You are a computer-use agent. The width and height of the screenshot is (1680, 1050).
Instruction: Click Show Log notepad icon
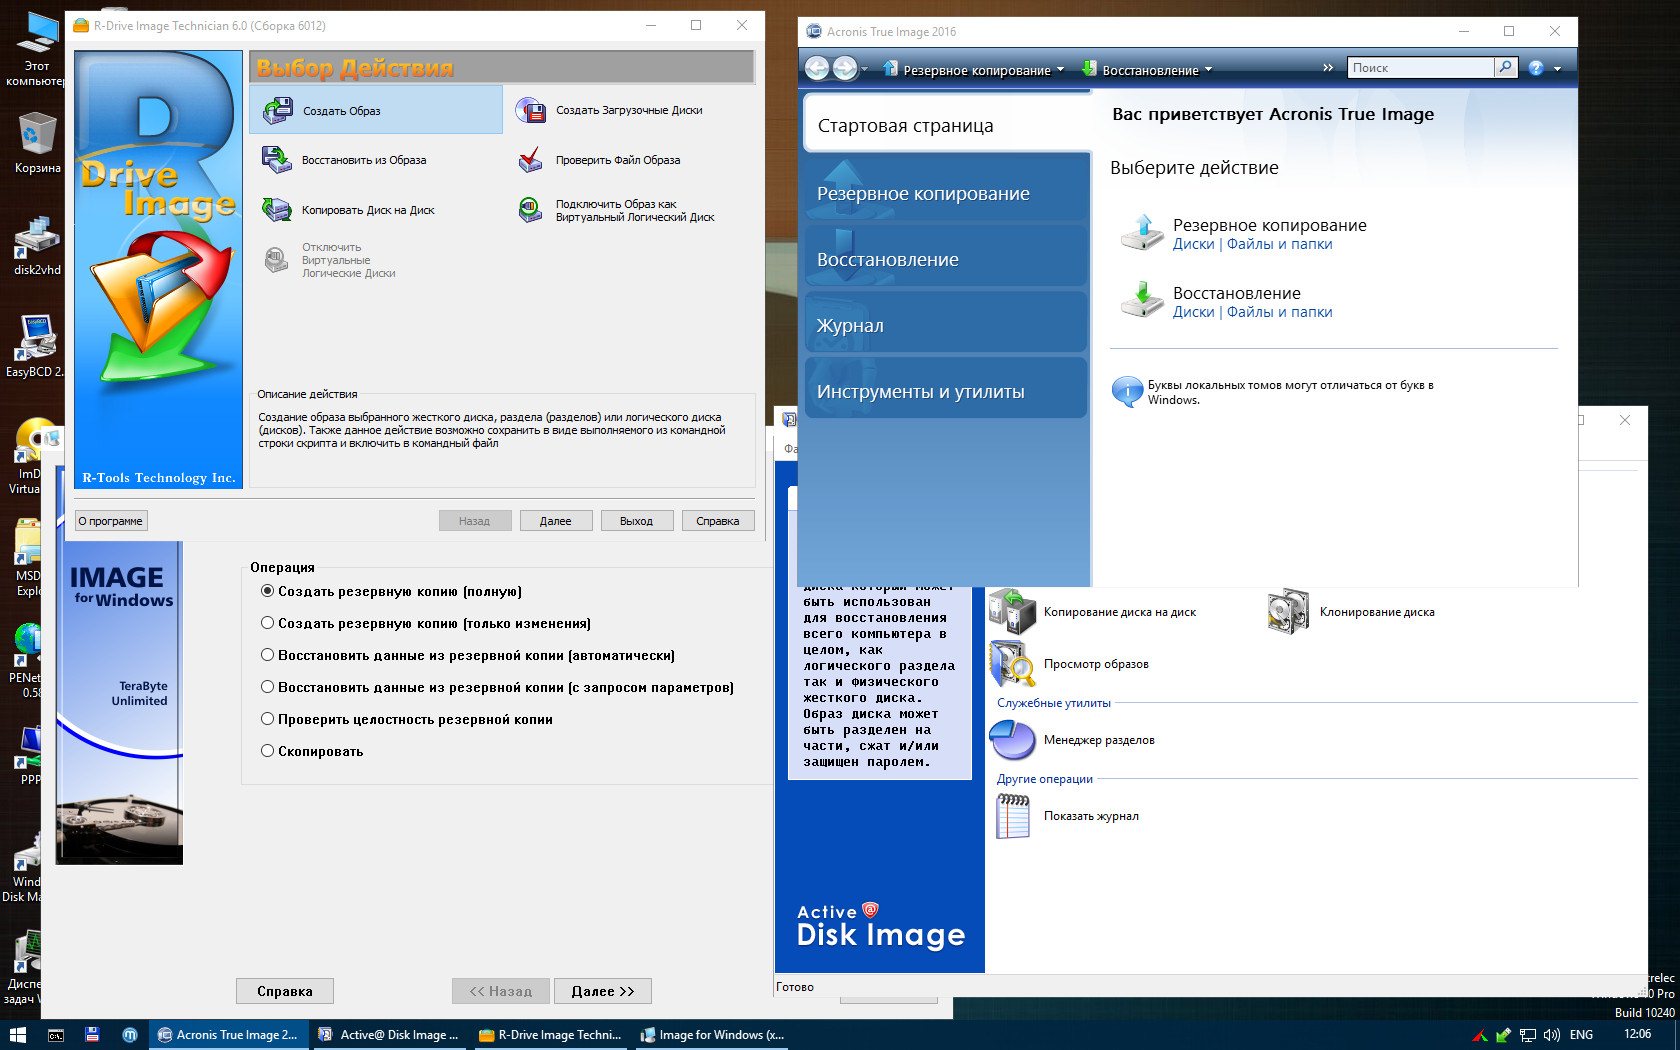[1013, 816]
